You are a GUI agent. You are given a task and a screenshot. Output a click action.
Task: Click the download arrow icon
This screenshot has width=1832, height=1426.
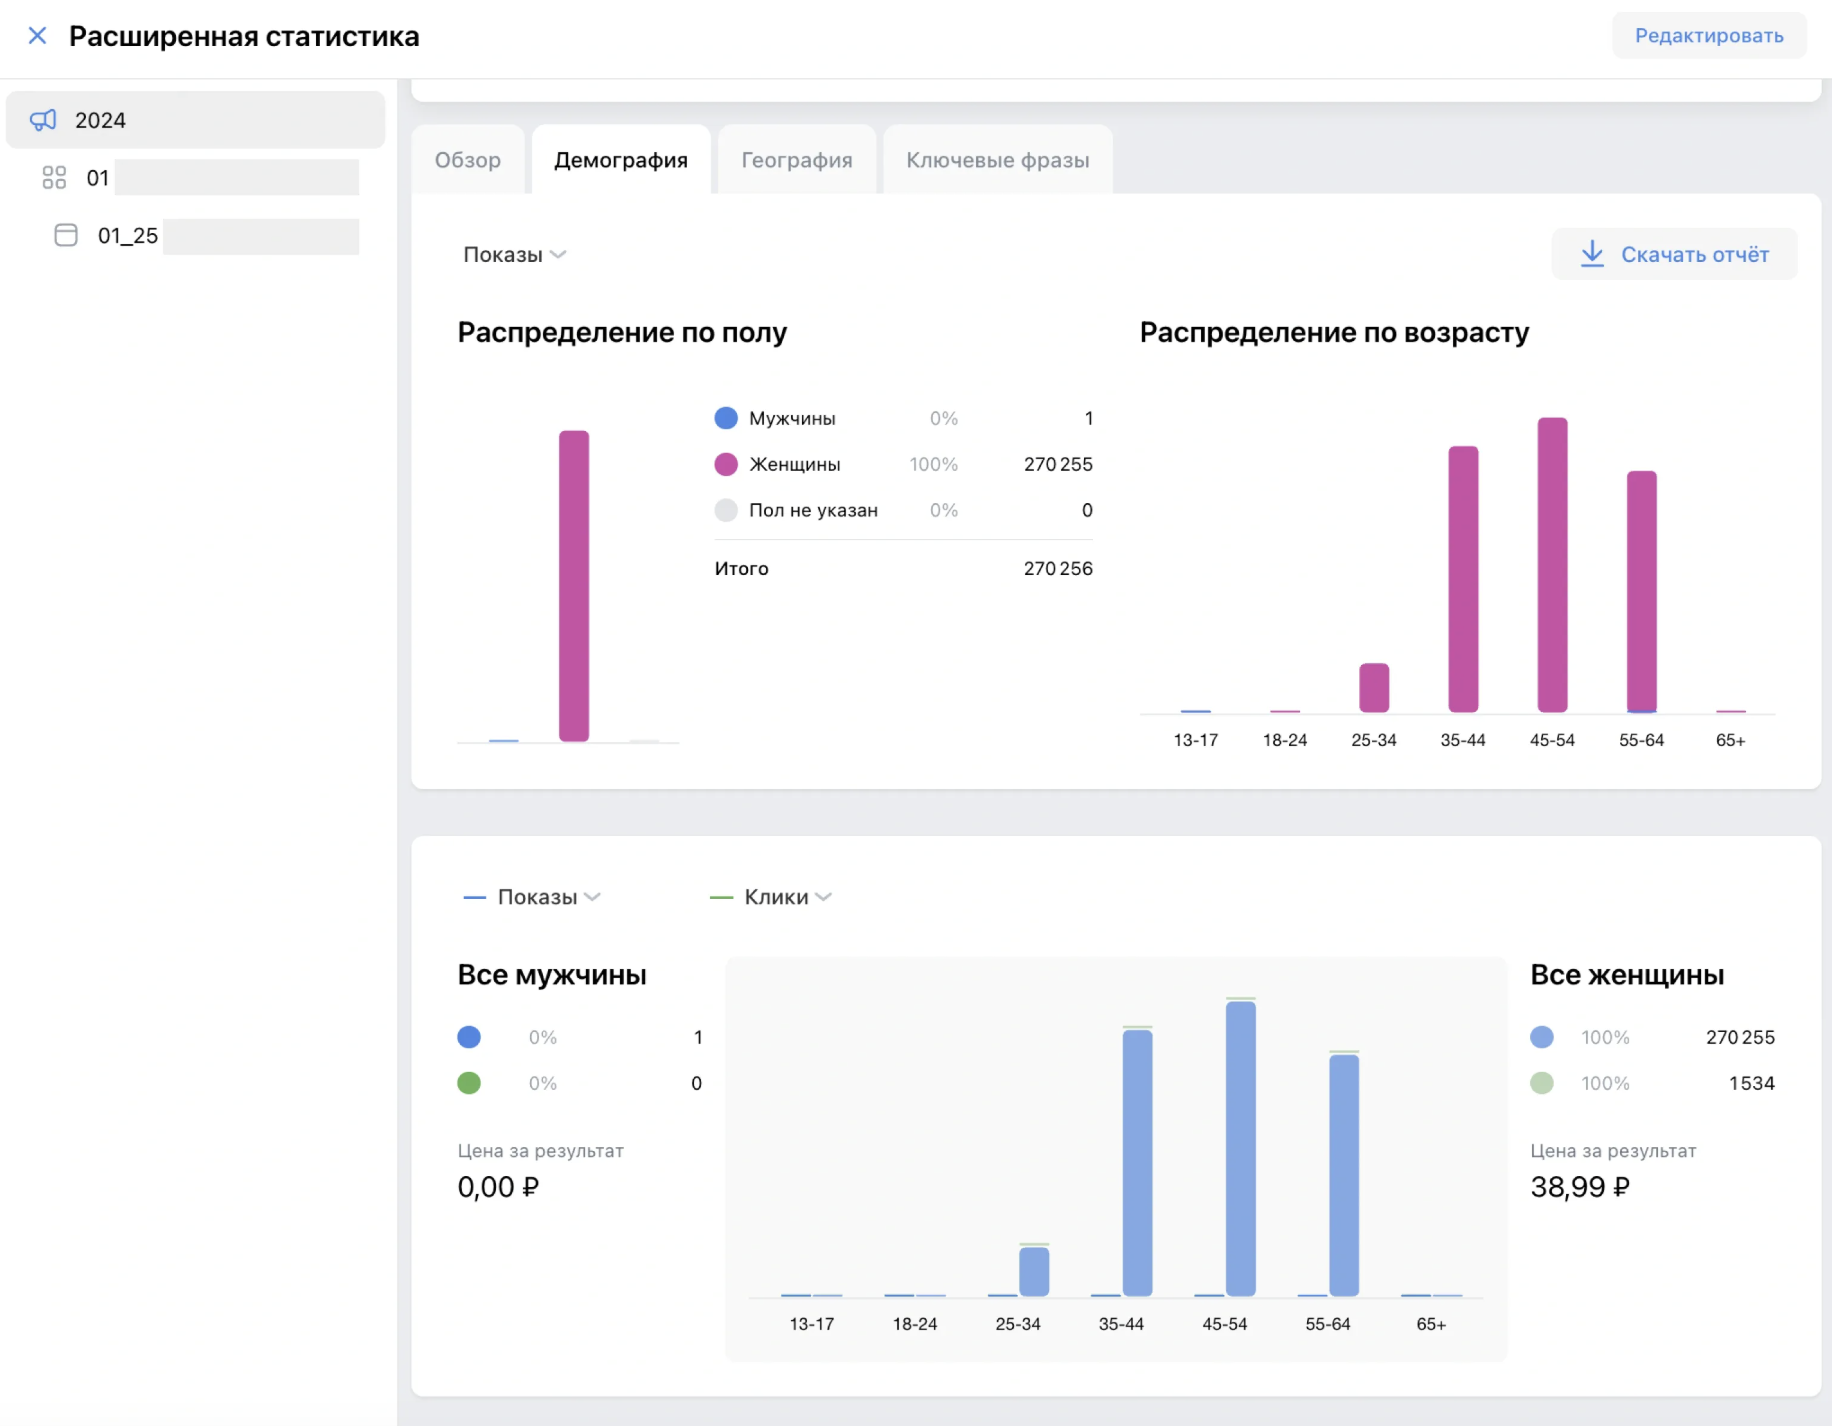pos(1592,254)
